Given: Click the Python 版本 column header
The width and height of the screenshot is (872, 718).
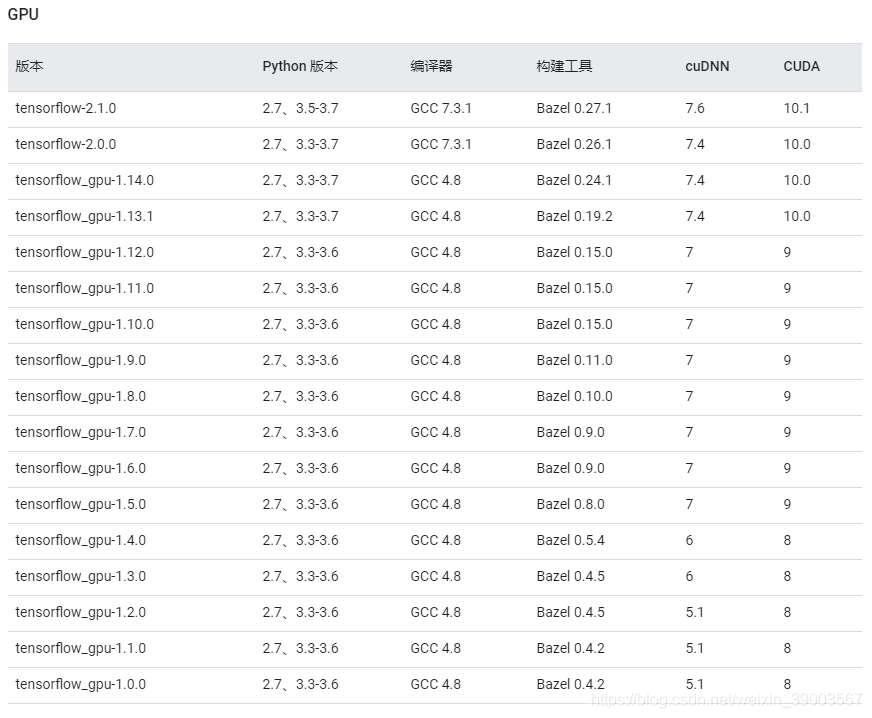Looking at the screenshot, I should tap(300, 66).
